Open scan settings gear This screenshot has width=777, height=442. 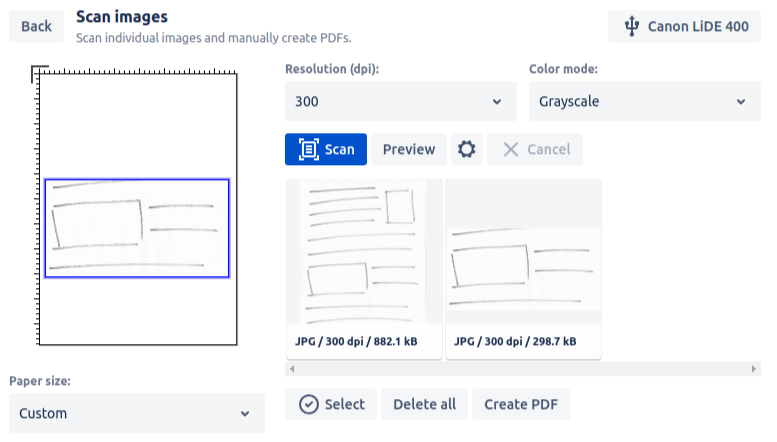[466, 149]
